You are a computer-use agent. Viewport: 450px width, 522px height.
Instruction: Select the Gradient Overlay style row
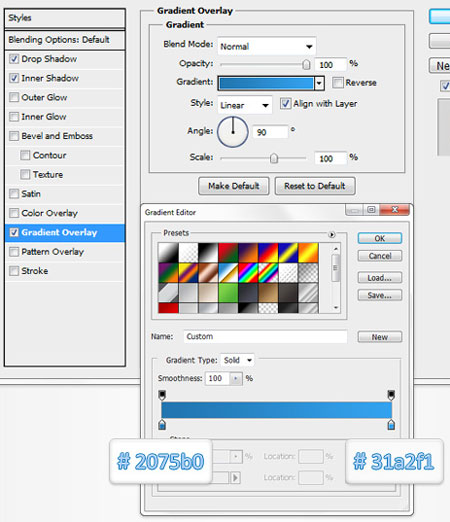point(65,232)
